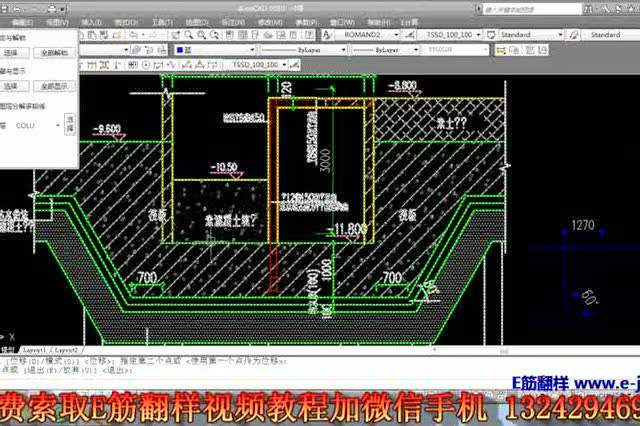Open the 绘图(D) menu
This screenshot has width=640, height=426.
[x=198, y=22]
